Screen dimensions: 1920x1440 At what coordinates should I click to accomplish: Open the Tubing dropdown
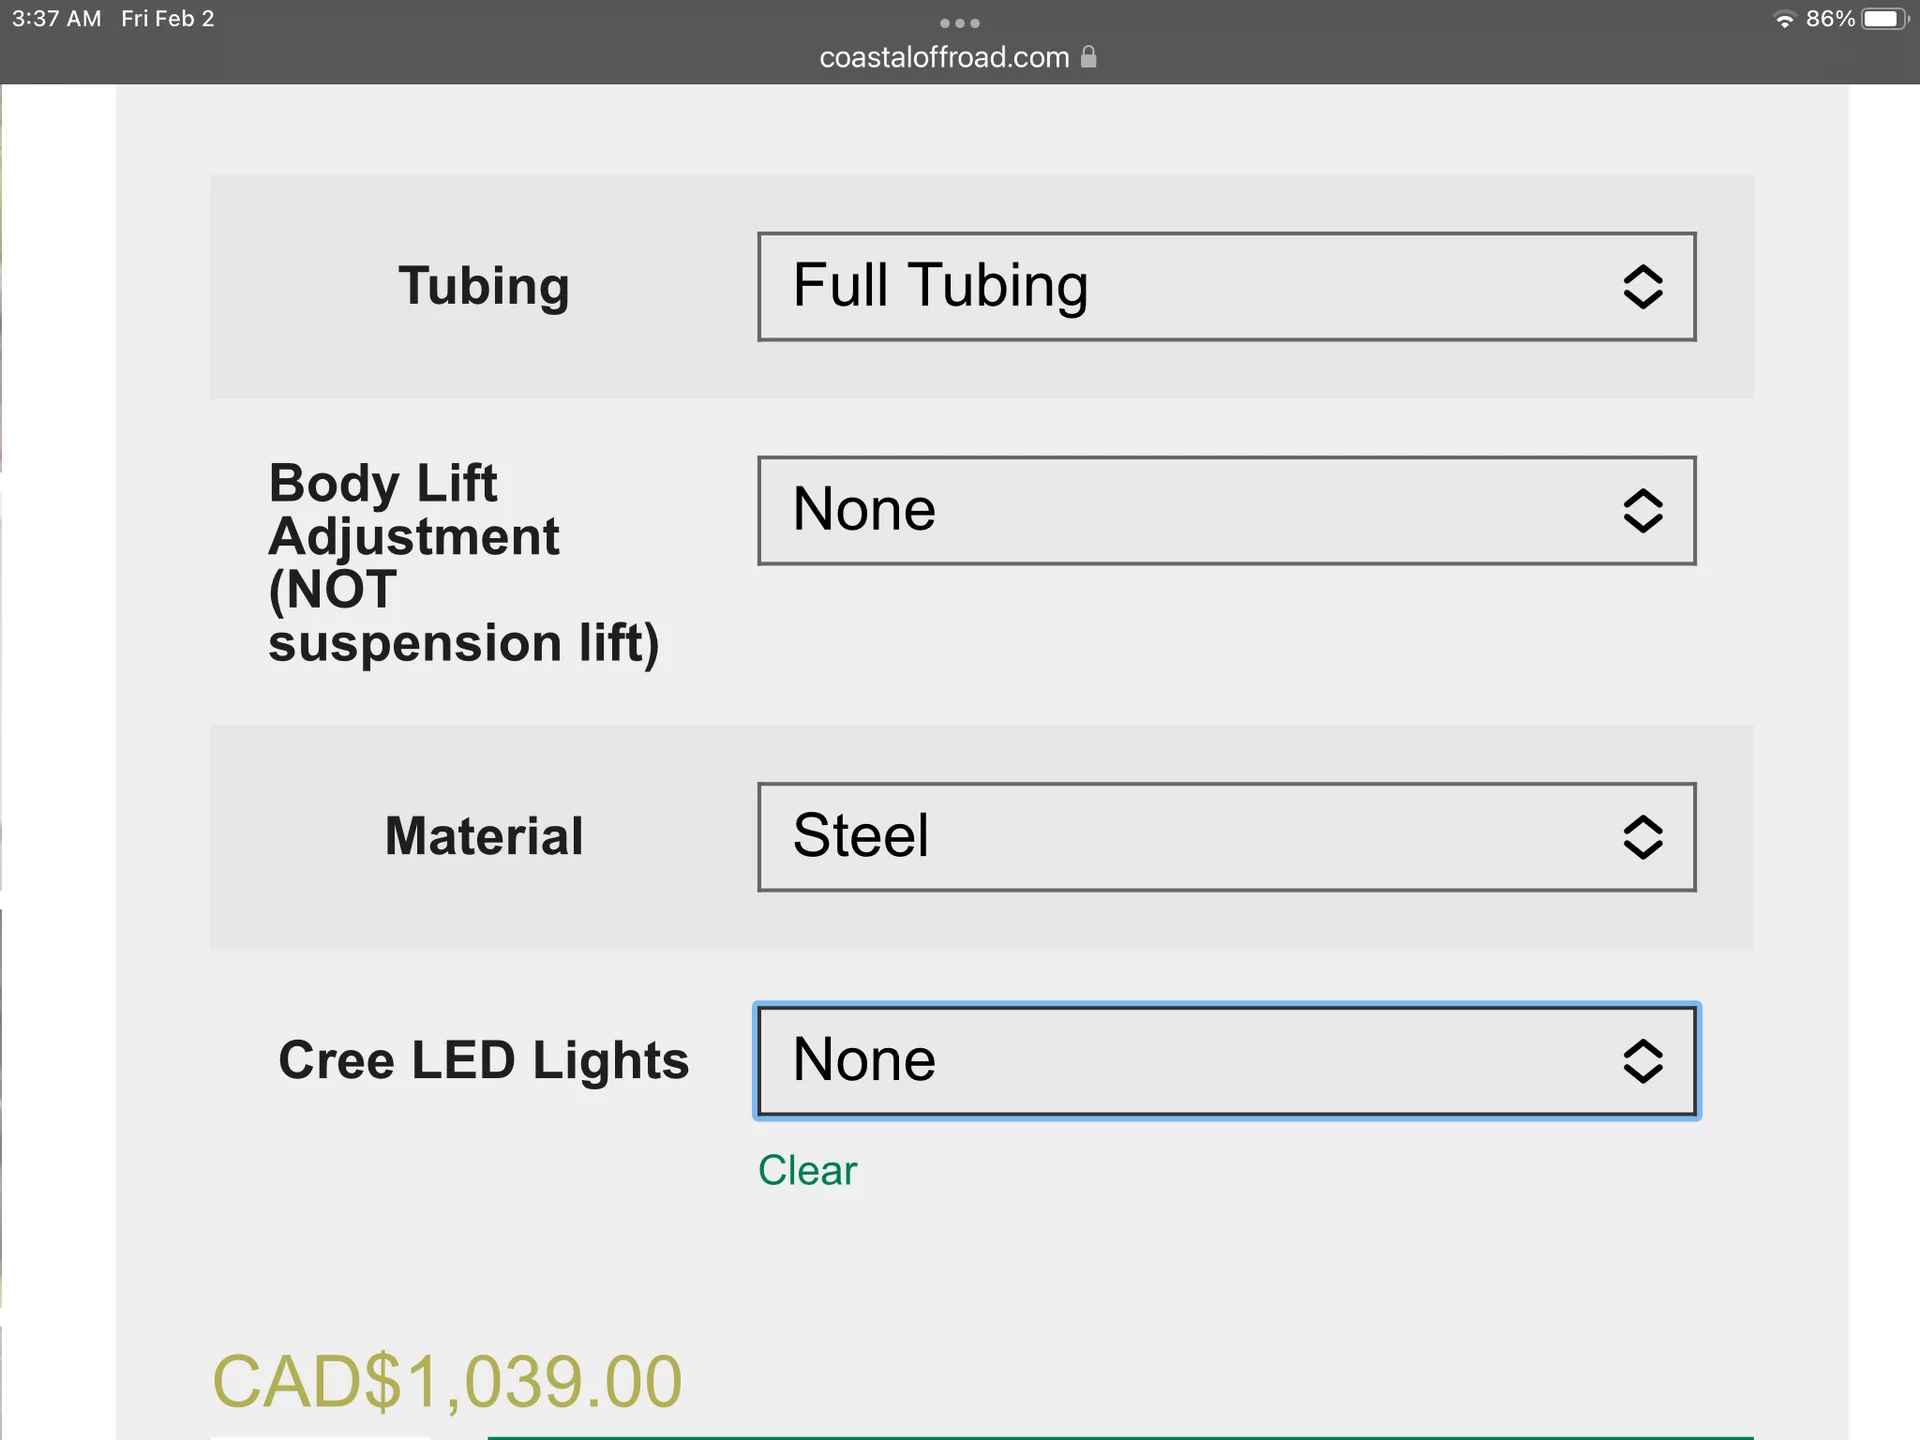[1226, 287]
